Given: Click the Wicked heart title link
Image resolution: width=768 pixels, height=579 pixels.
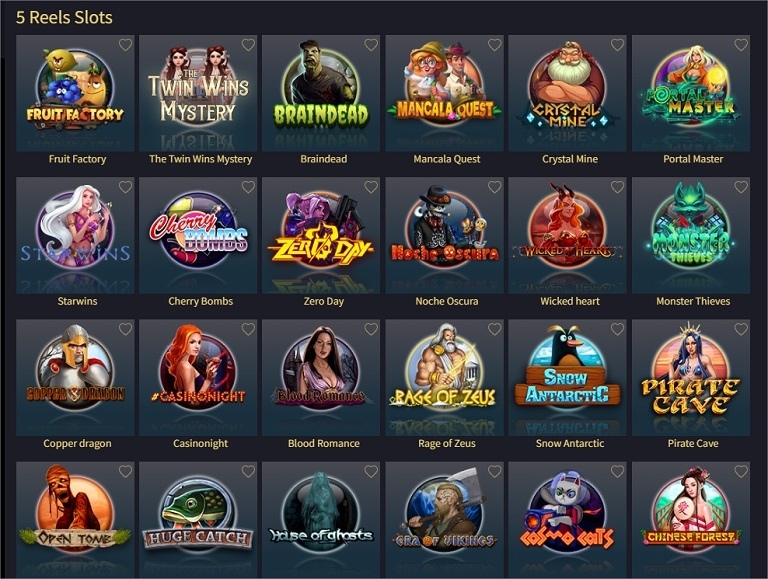Looking at the screenshot, I should click(x=570, y=301).
